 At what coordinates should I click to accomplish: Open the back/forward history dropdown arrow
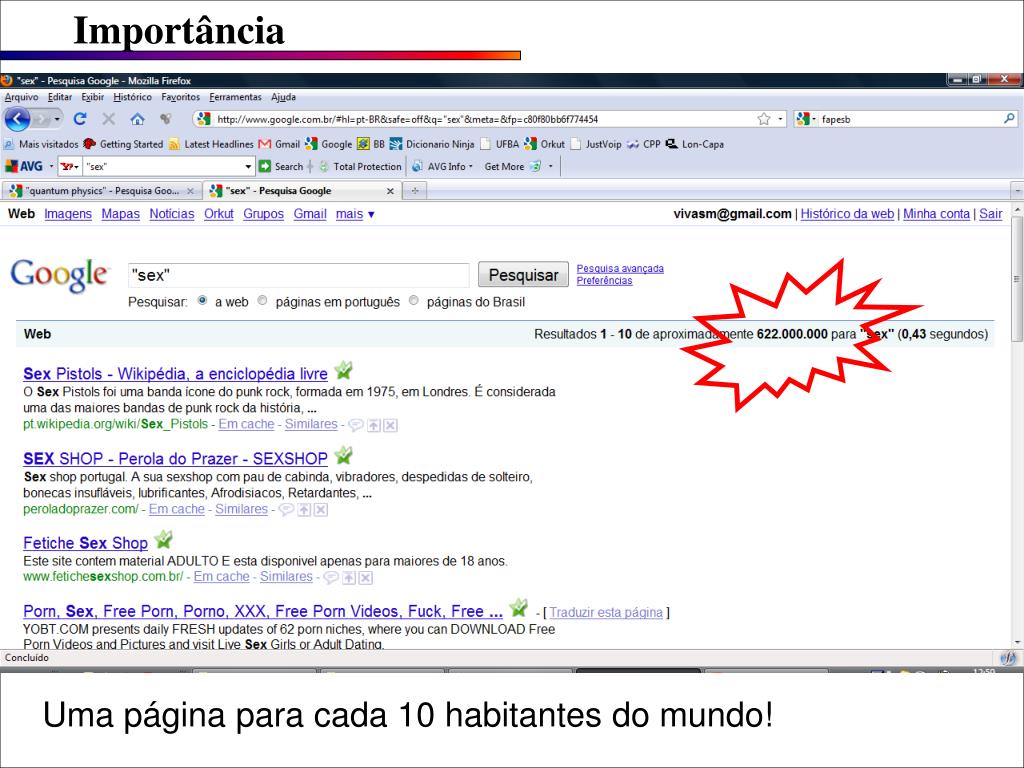(x=57, y=120)
